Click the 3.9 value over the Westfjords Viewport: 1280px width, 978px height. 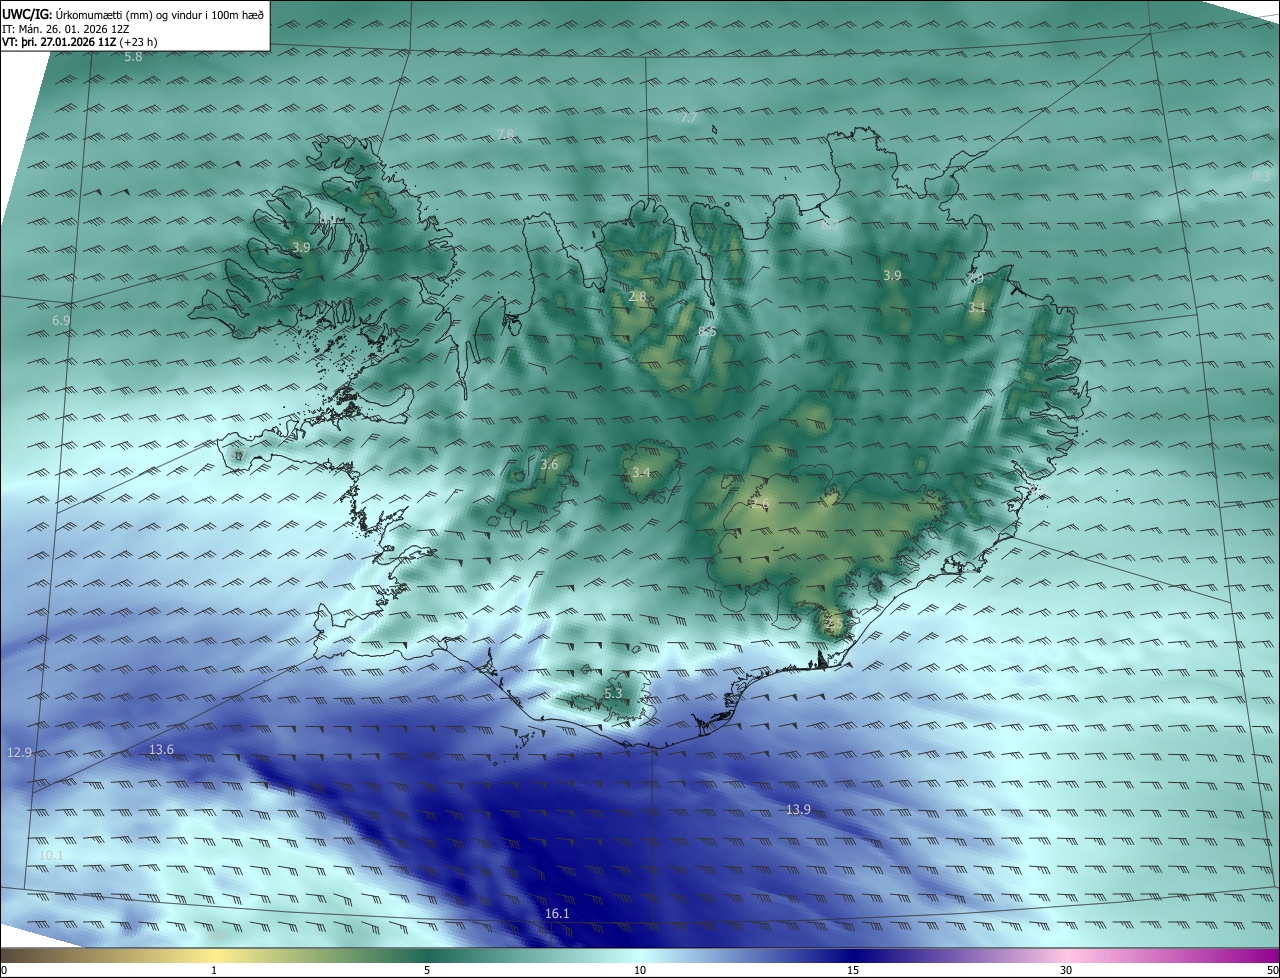(301, 247)
